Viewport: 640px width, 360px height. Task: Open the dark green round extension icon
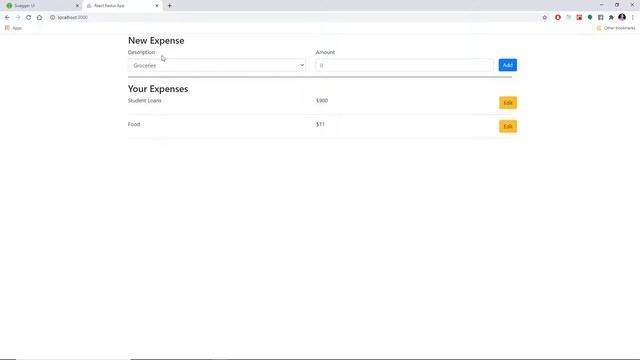[590, 18]
